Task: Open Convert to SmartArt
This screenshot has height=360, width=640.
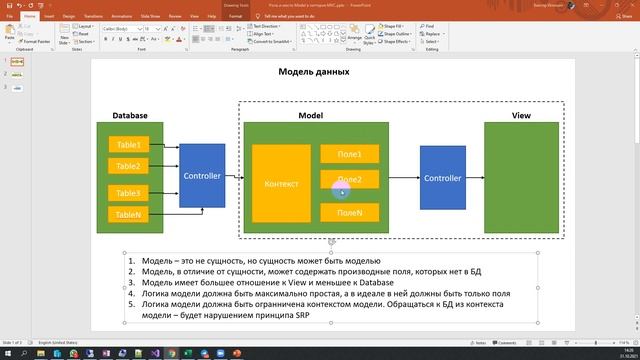Action: click(x=269, y=41)
